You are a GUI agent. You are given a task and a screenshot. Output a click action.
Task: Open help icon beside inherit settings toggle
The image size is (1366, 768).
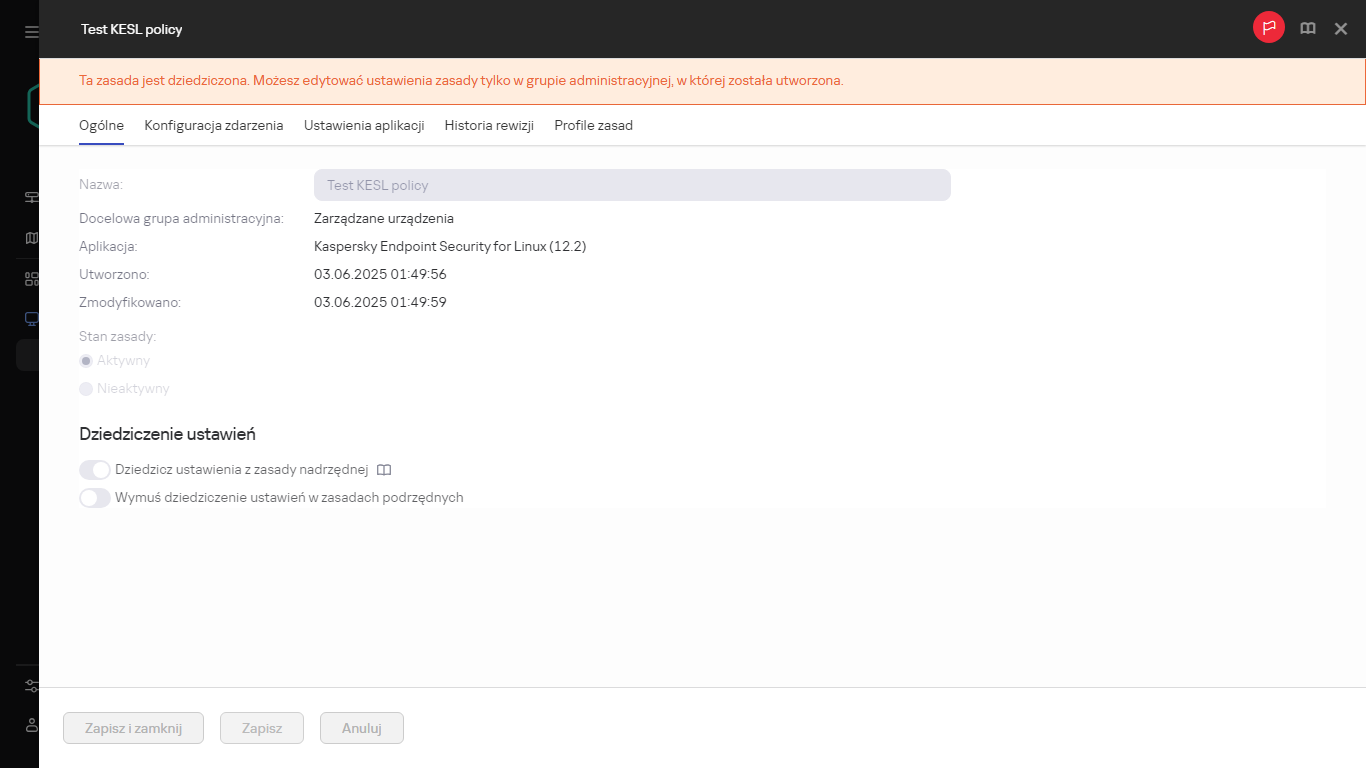pyautogui.click(x=384, y=470)
